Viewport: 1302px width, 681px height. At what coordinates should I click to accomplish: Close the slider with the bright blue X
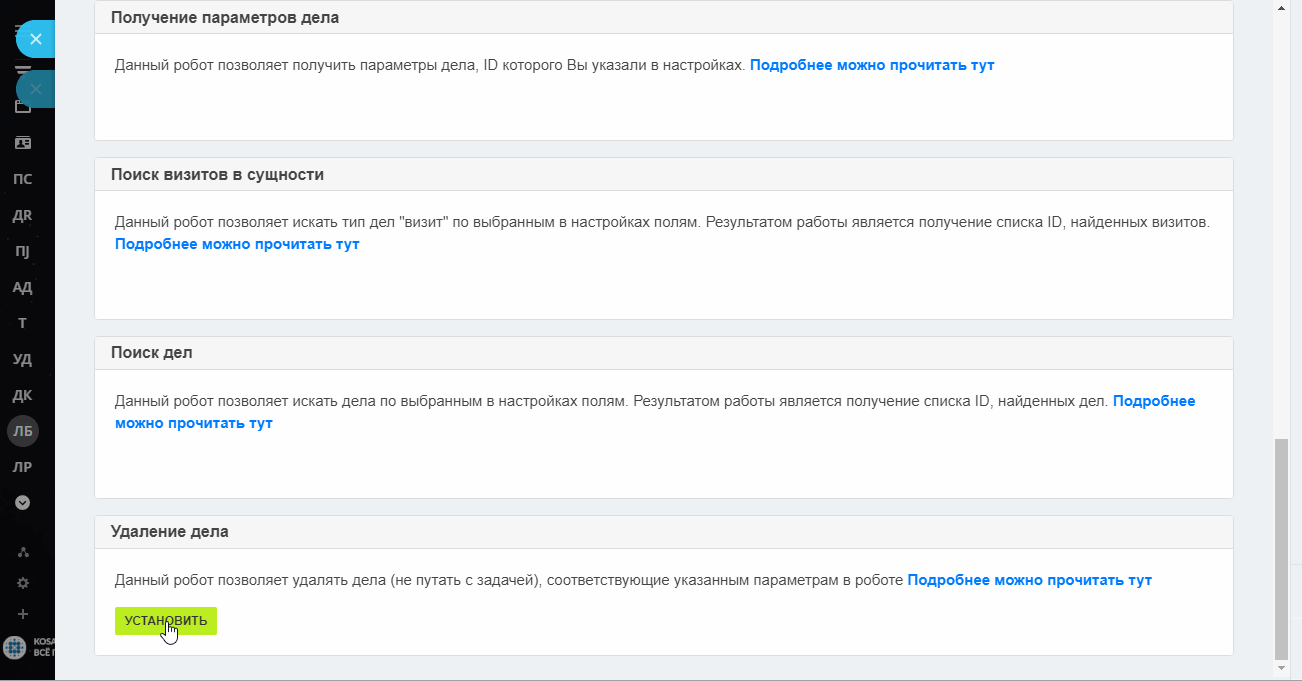coord(35,39)
